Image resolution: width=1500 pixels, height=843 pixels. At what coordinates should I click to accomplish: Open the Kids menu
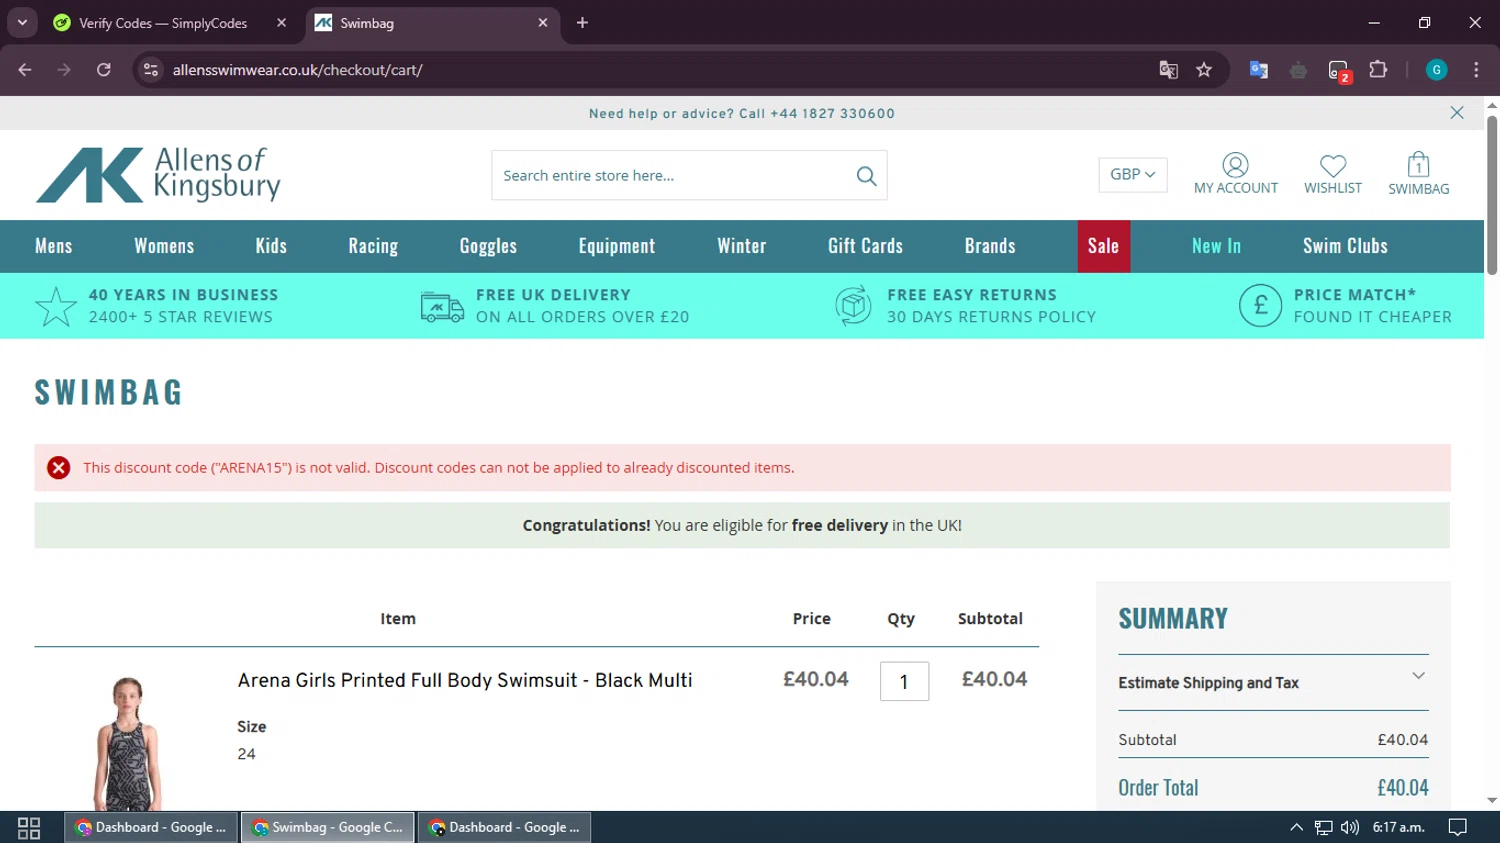pos(271,246)
